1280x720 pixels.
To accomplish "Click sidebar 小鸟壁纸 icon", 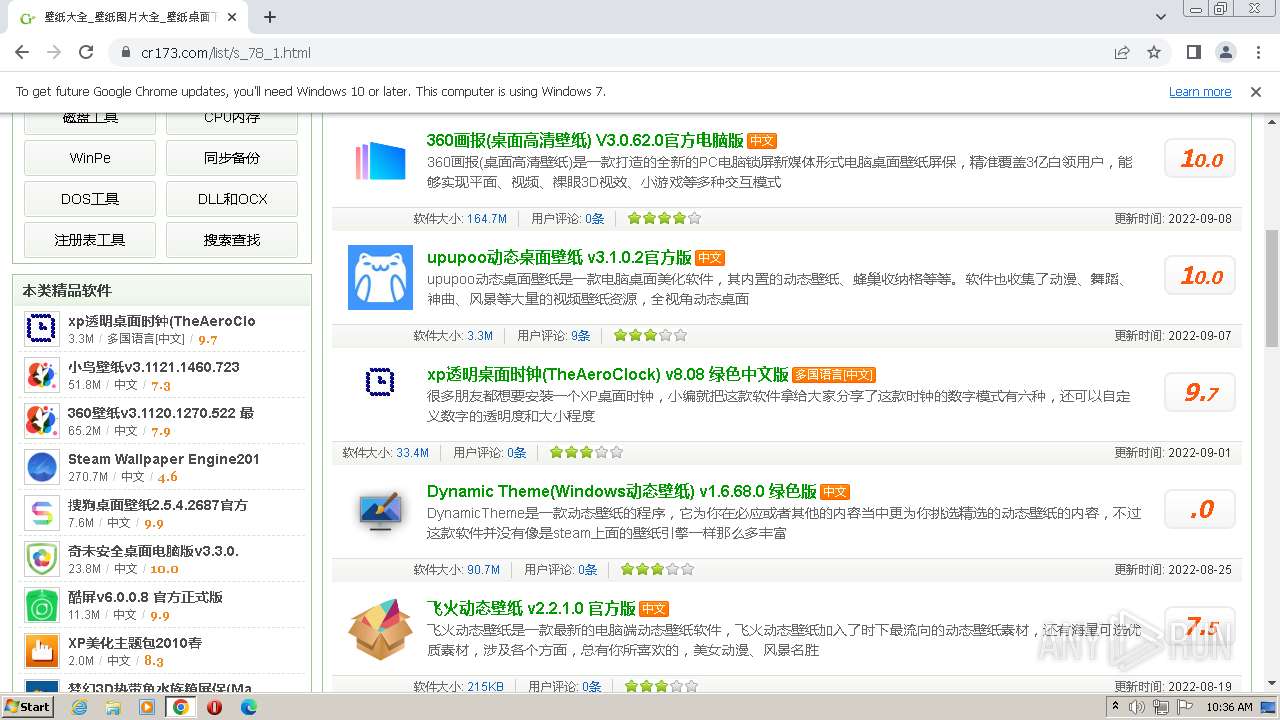I will [x=41, y=375].
